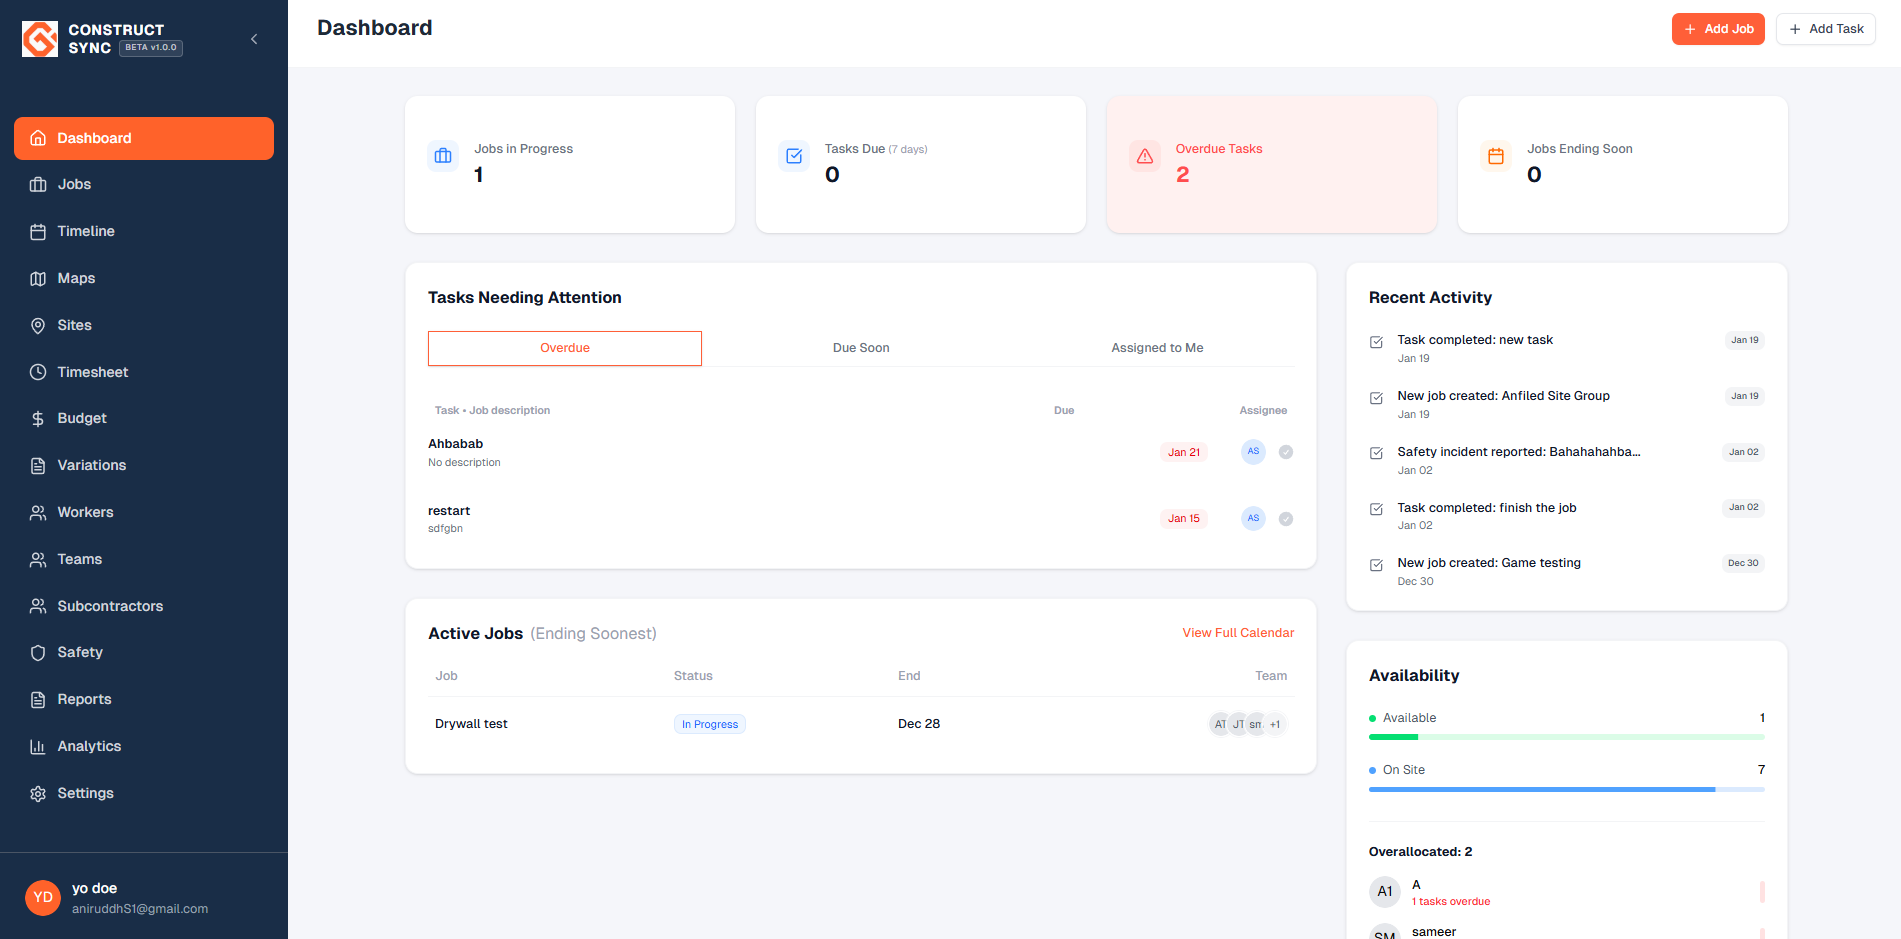1901x939 pixels.
Task: Mark the Ahbabab task as complete
Action: pos(1286,451)
